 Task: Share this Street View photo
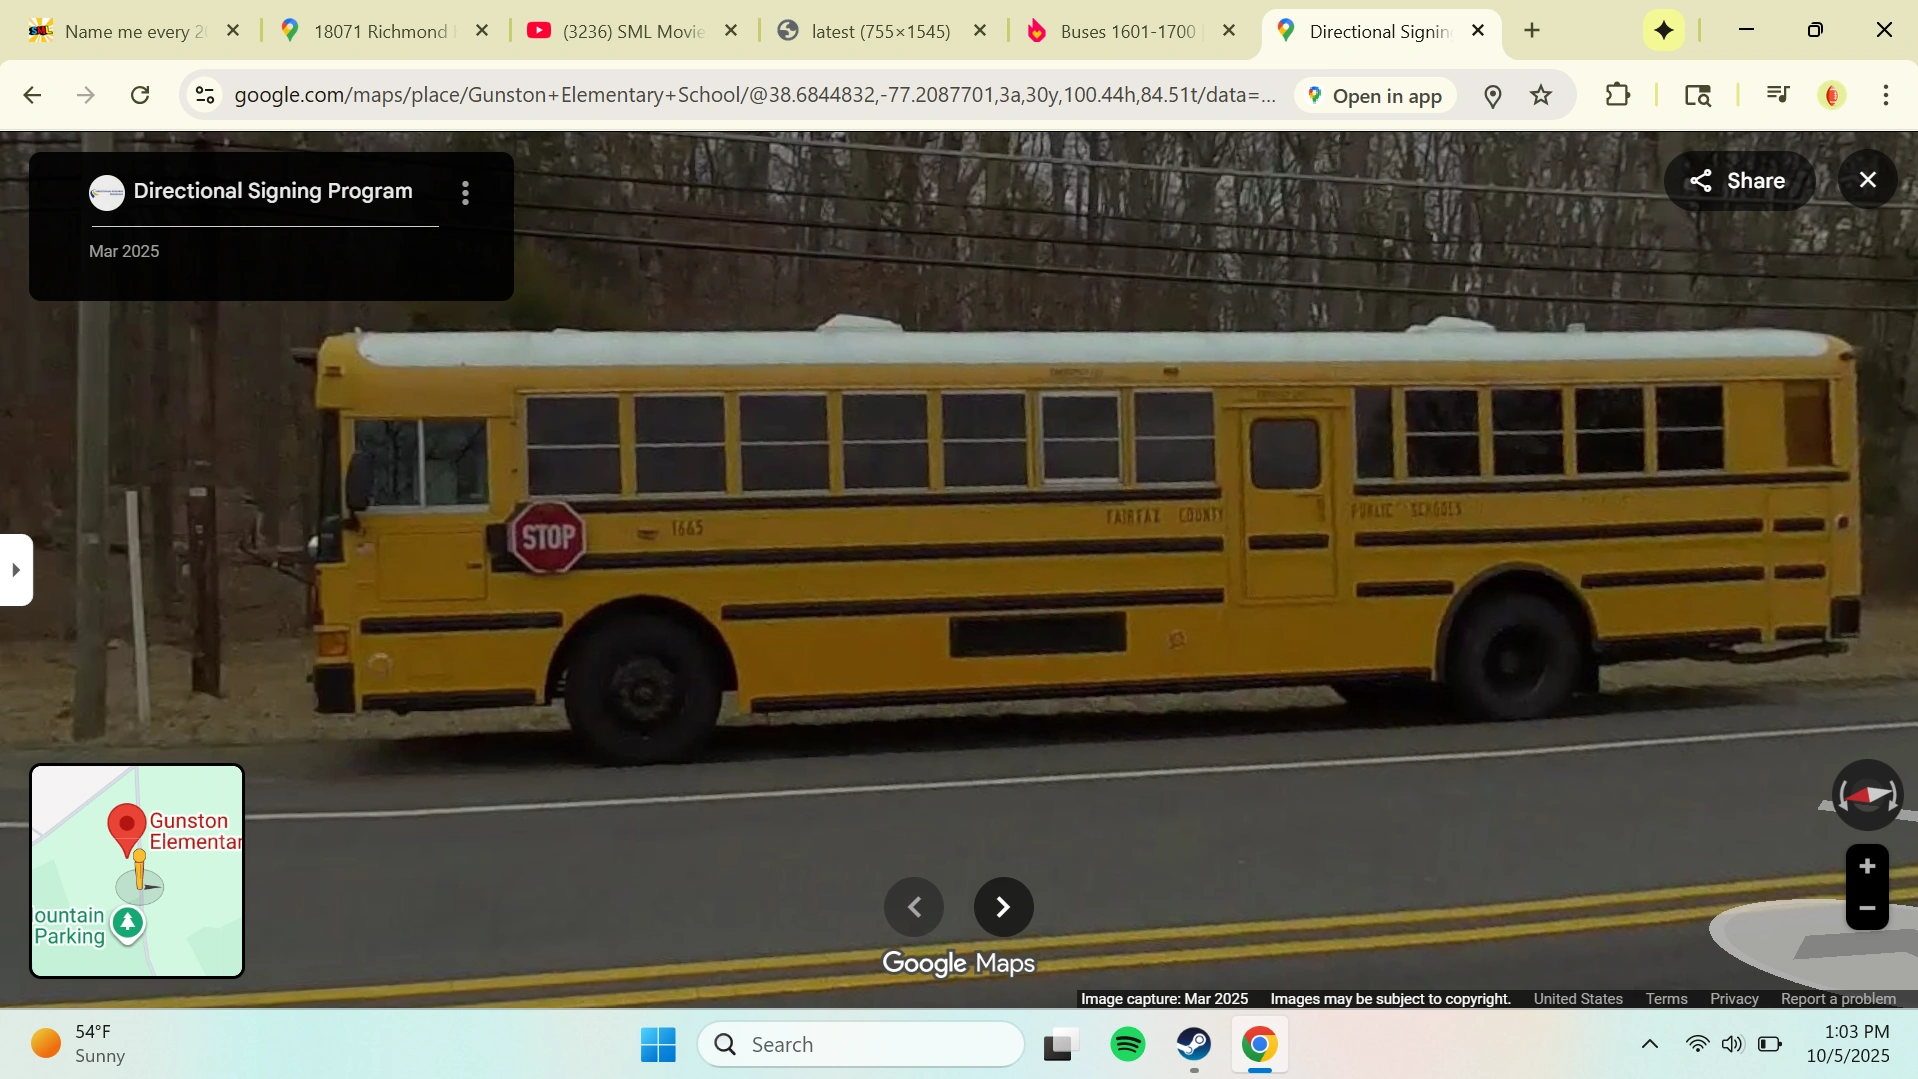pyautogui.click(x=1738, y=181)
